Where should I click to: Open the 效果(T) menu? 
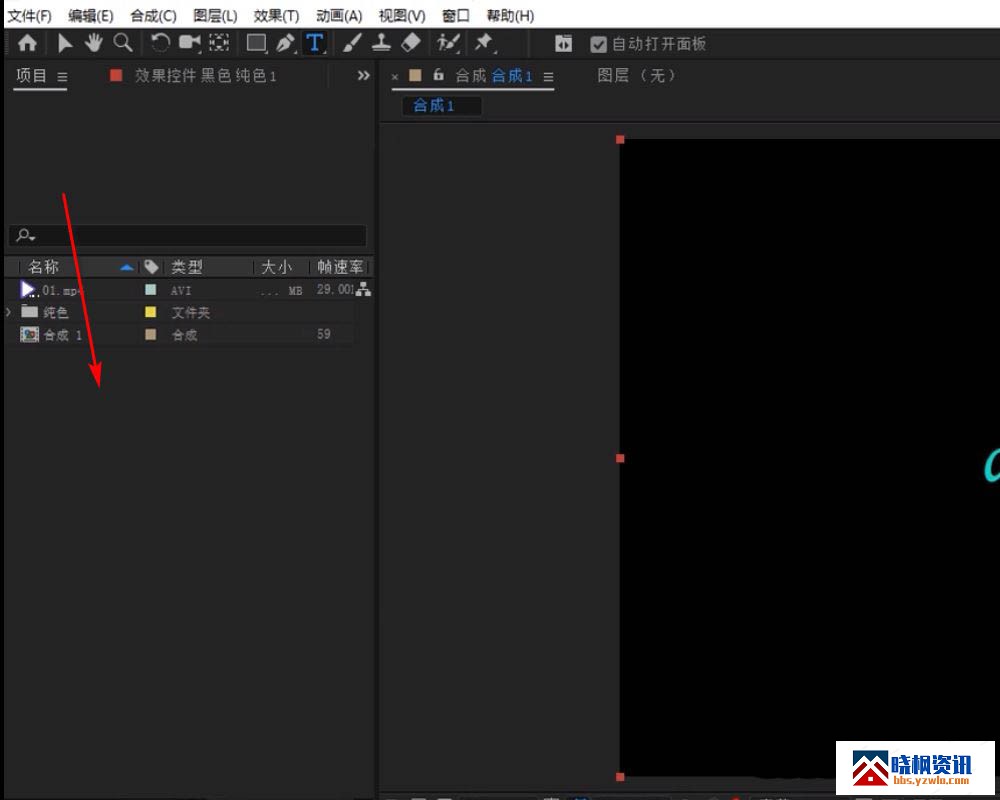point(276,15)
